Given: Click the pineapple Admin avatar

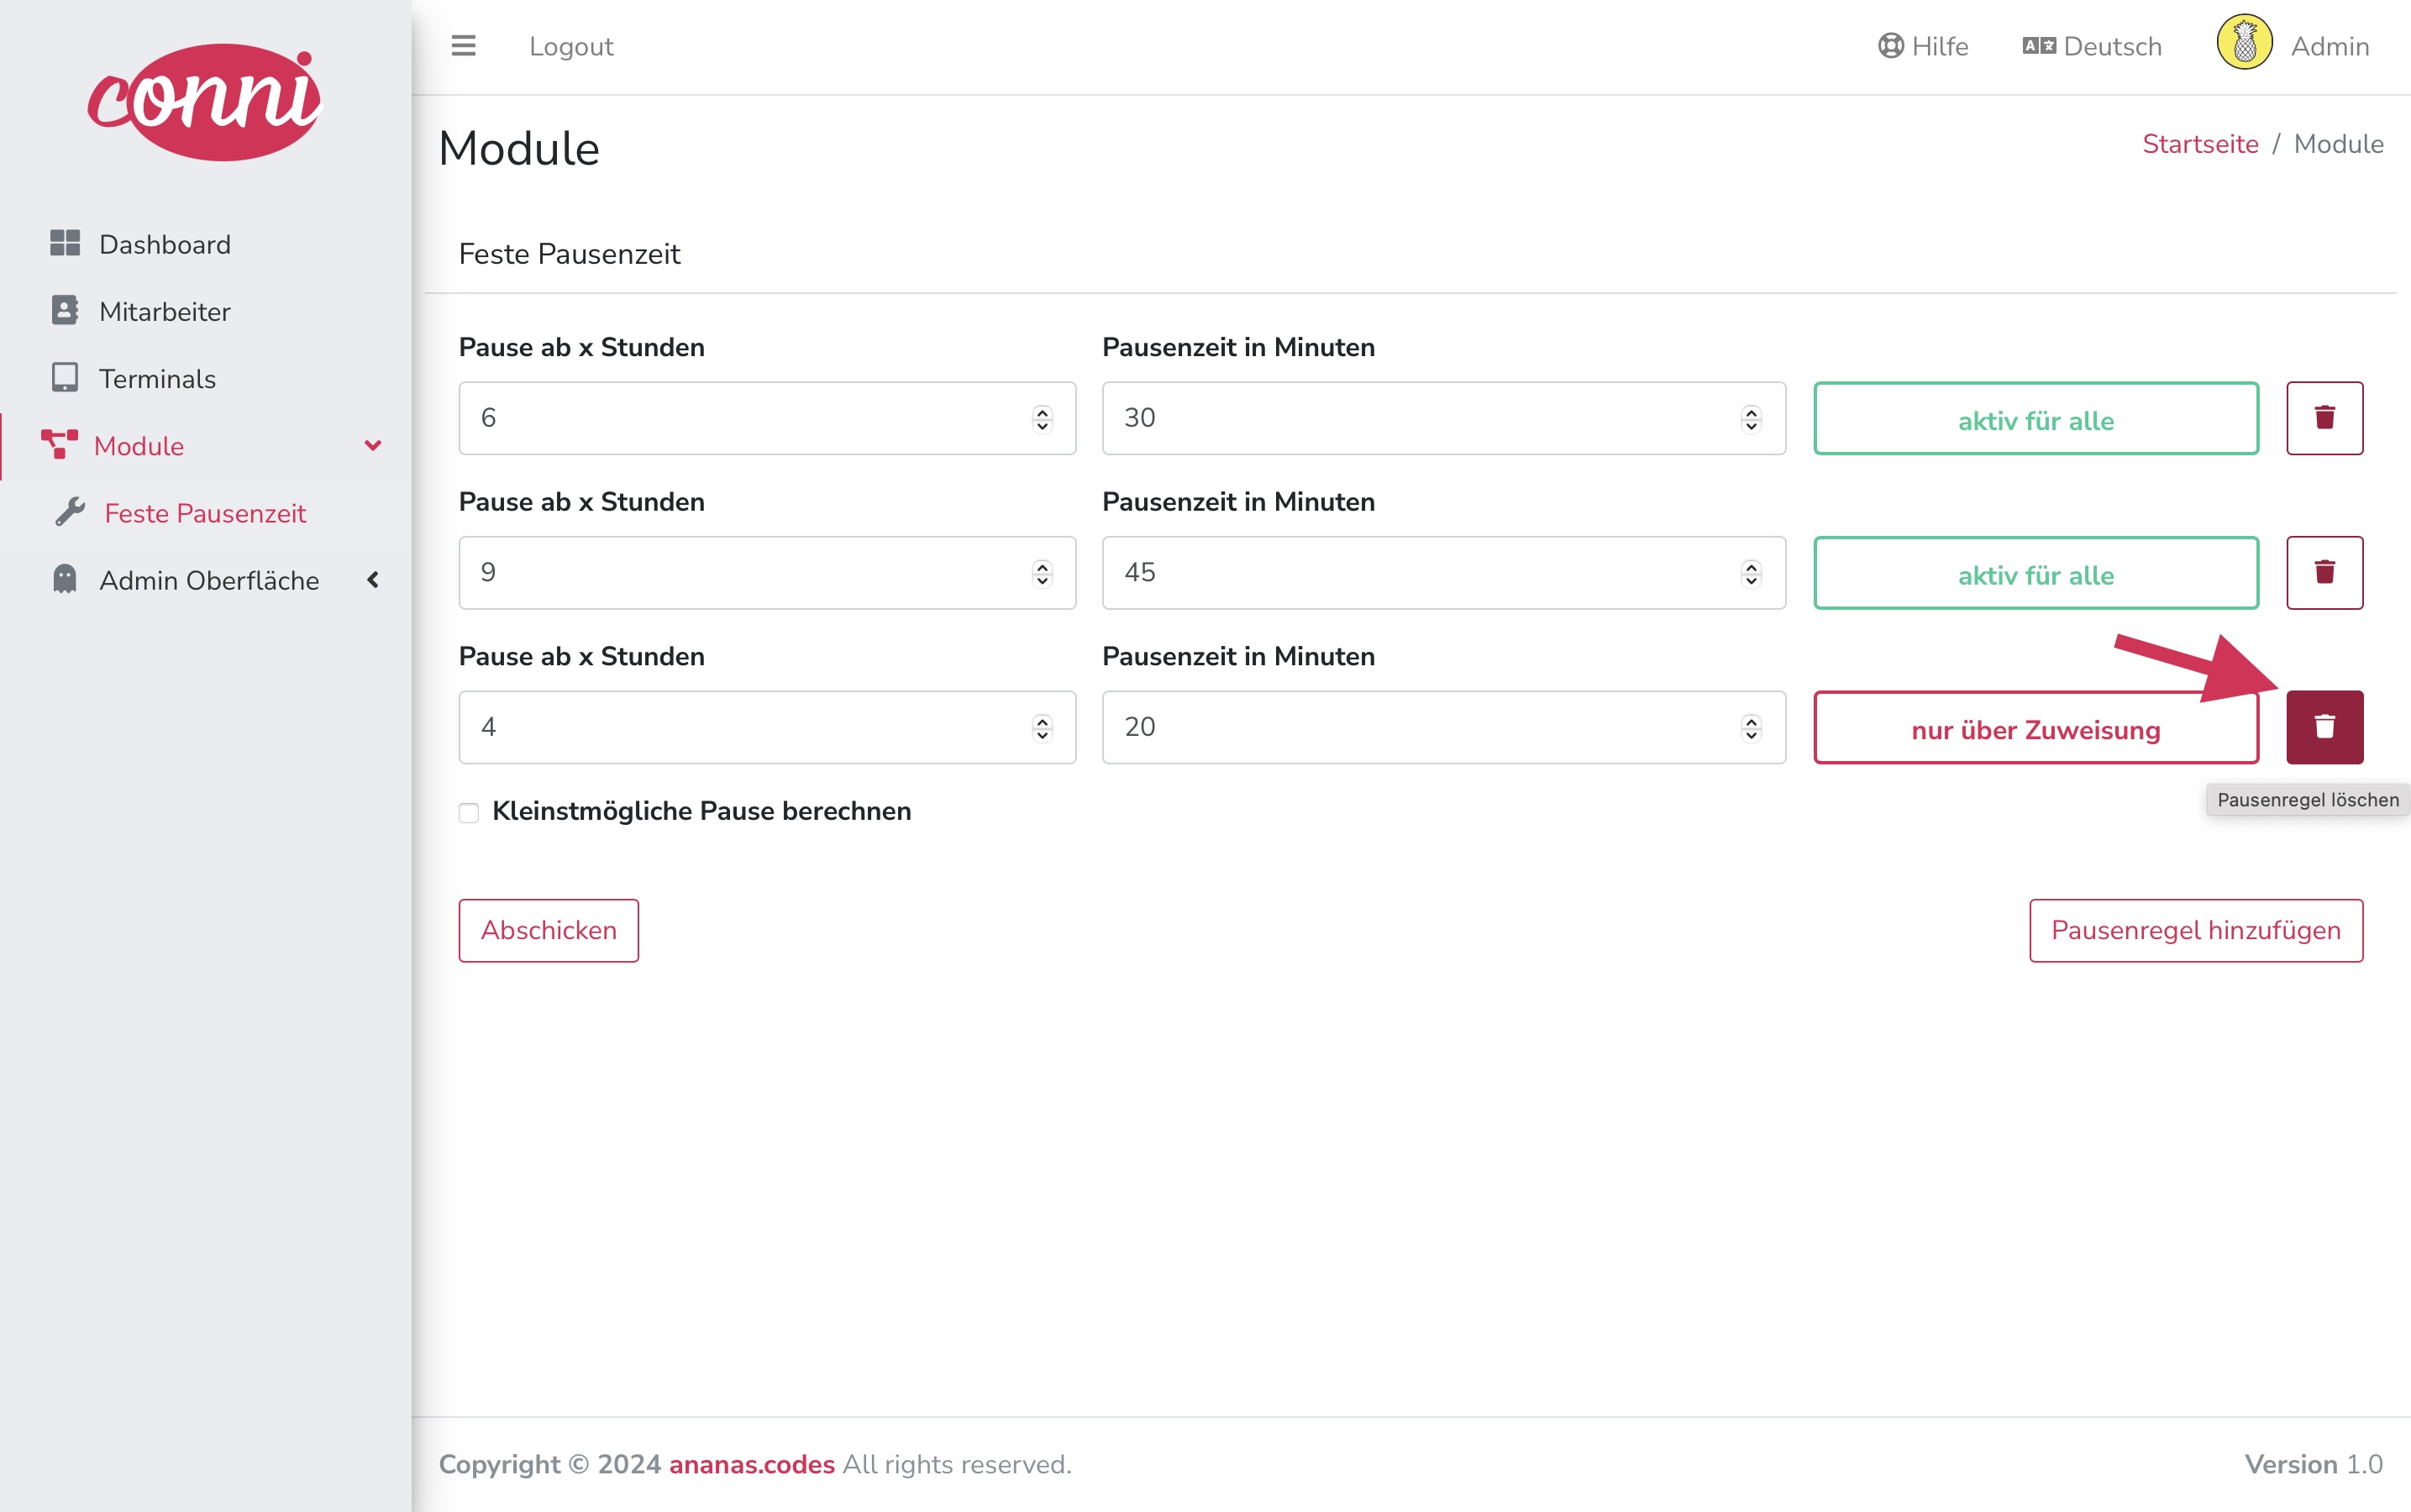Looking at the screenshot, I should click(2244, 43).
